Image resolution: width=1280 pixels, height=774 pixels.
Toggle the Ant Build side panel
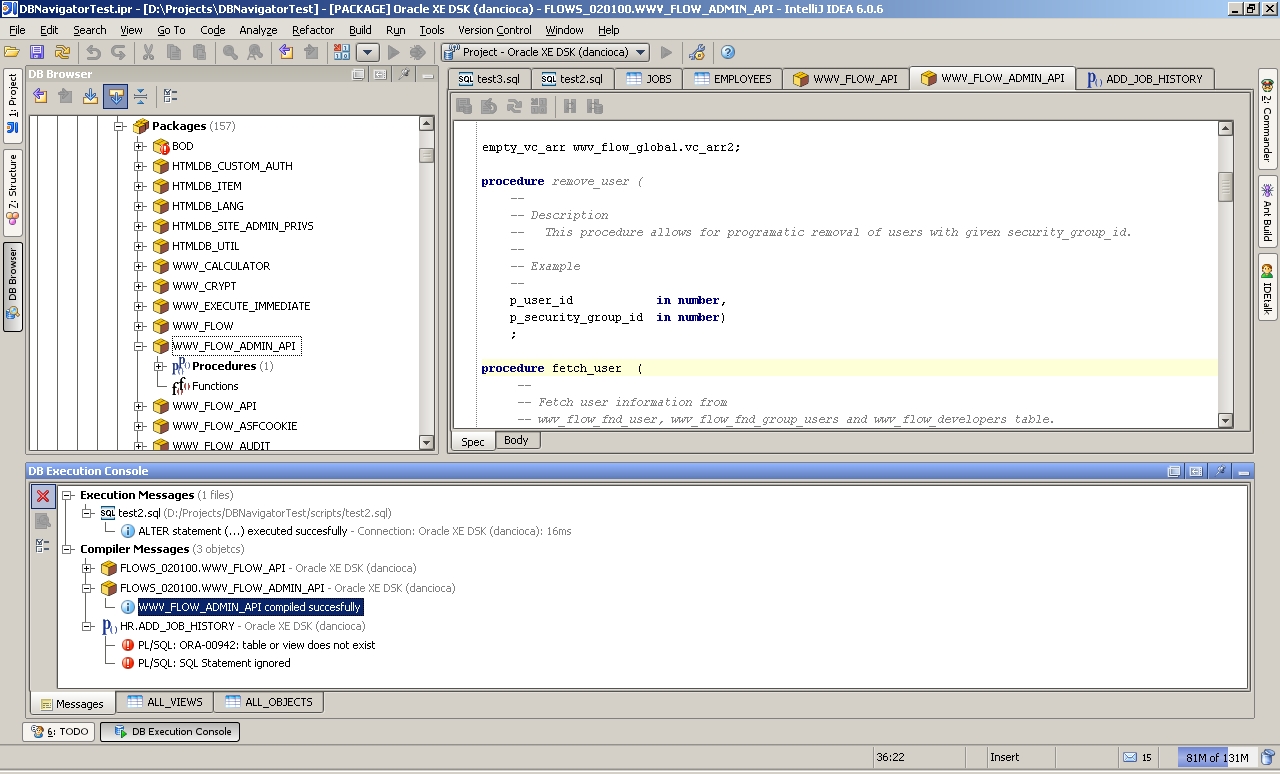1267,212
